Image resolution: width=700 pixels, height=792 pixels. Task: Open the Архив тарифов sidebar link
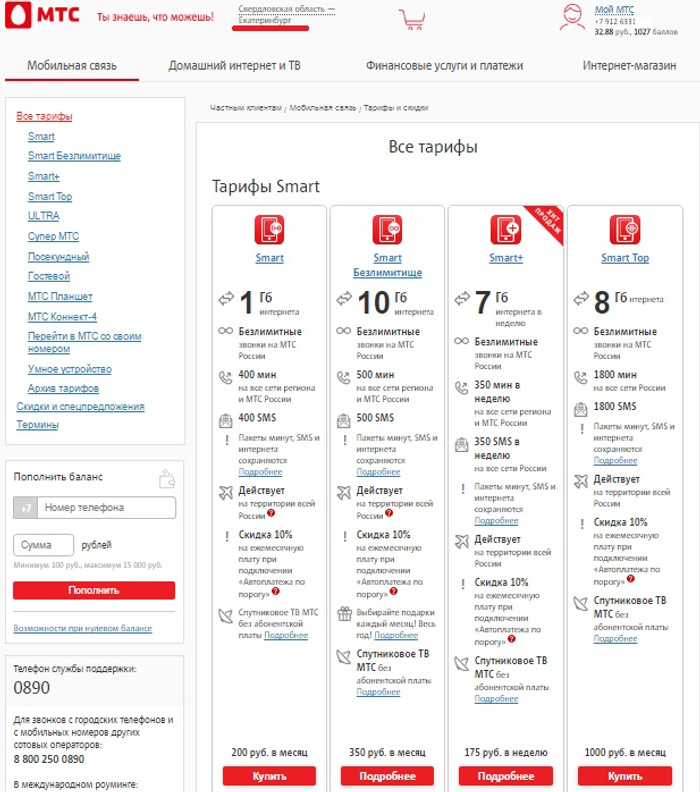[x=63, y=388]
